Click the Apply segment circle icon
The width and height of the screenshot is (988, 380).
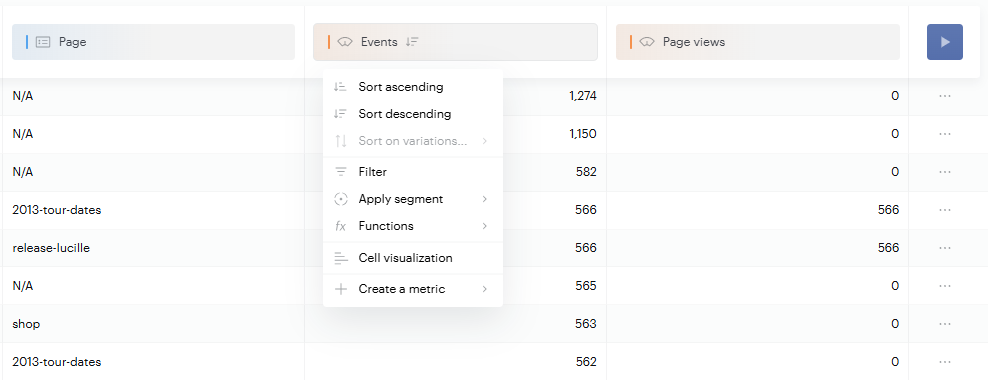pyautogui.click(x=341, y=199)
